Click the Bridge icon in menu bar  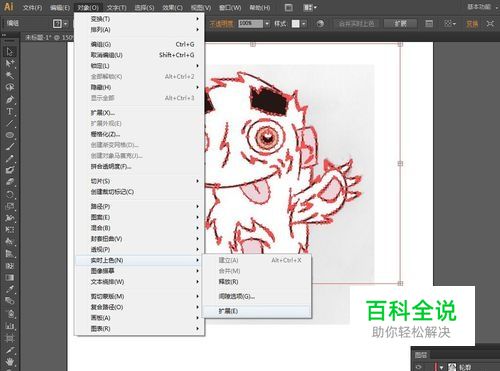289,7
